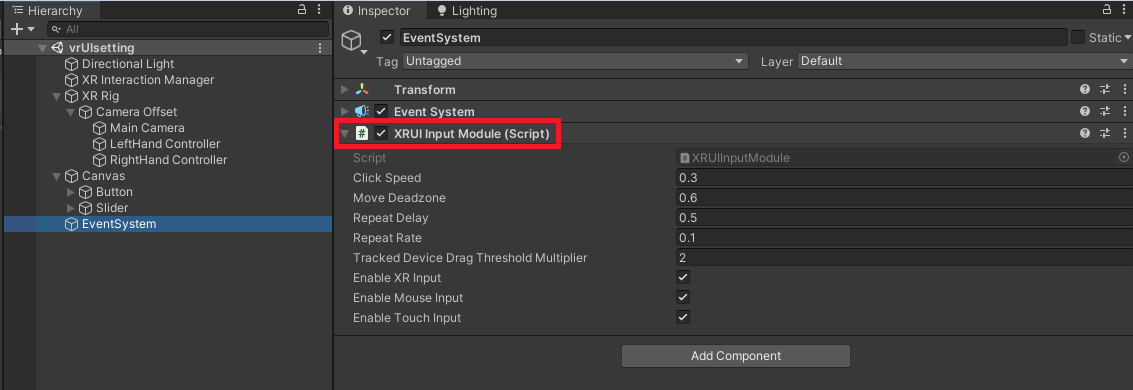1133x390 pixels.
Task: Open the create dropdown arrow next to plus
Action: (x=31, y=30)
